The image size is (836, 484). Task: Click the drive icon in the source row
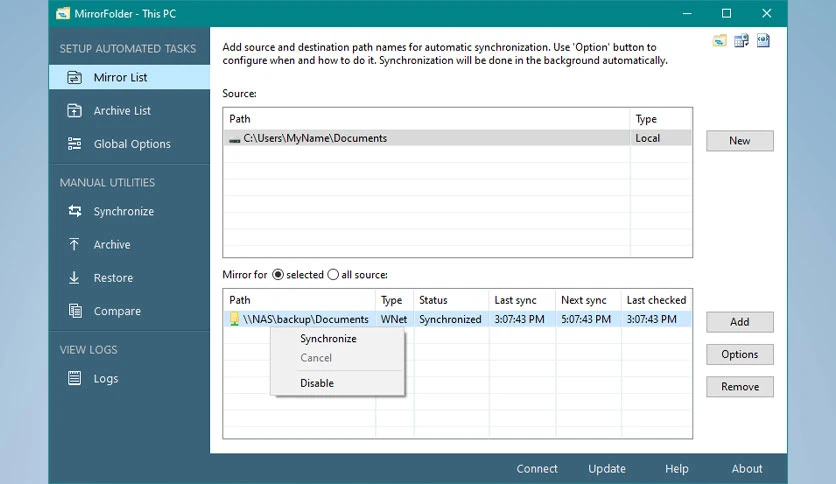(x=235, y=140)
